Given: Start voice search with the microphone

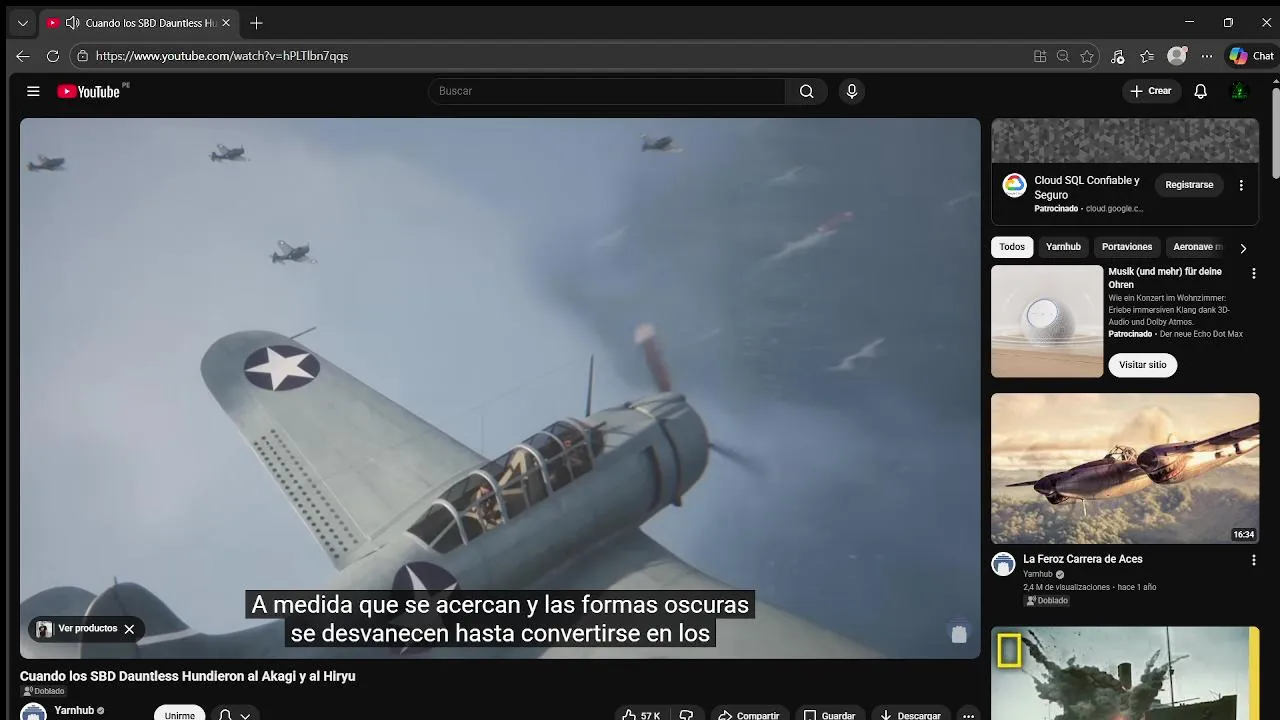Looking at the screenshot, I should pos(852,91).
